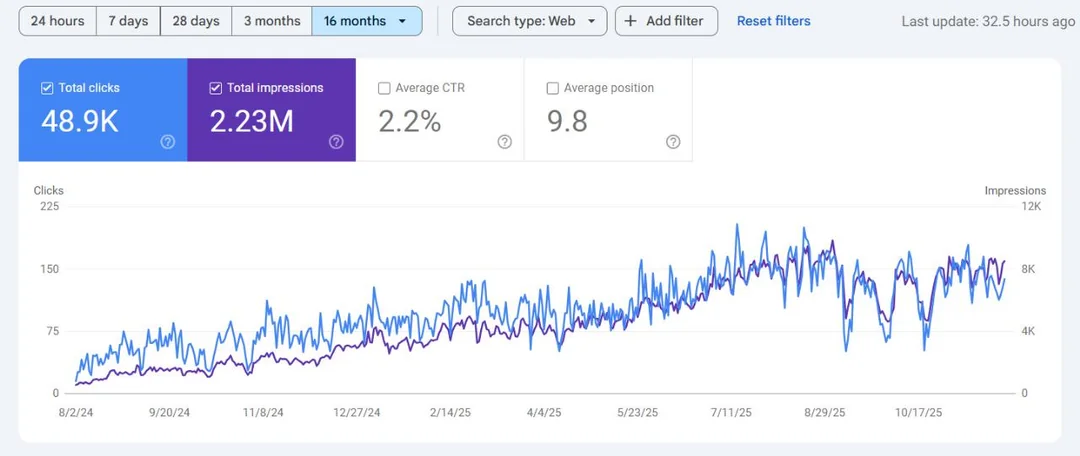
Task: Click the 2.23M impressions value
Action: tap(251, 122)
